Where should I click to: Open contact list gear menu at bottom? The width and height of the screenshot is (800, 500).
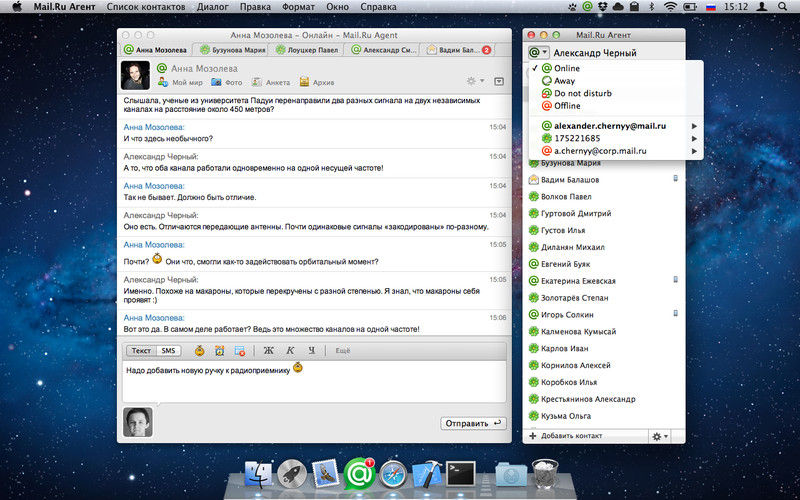[660, 436]
